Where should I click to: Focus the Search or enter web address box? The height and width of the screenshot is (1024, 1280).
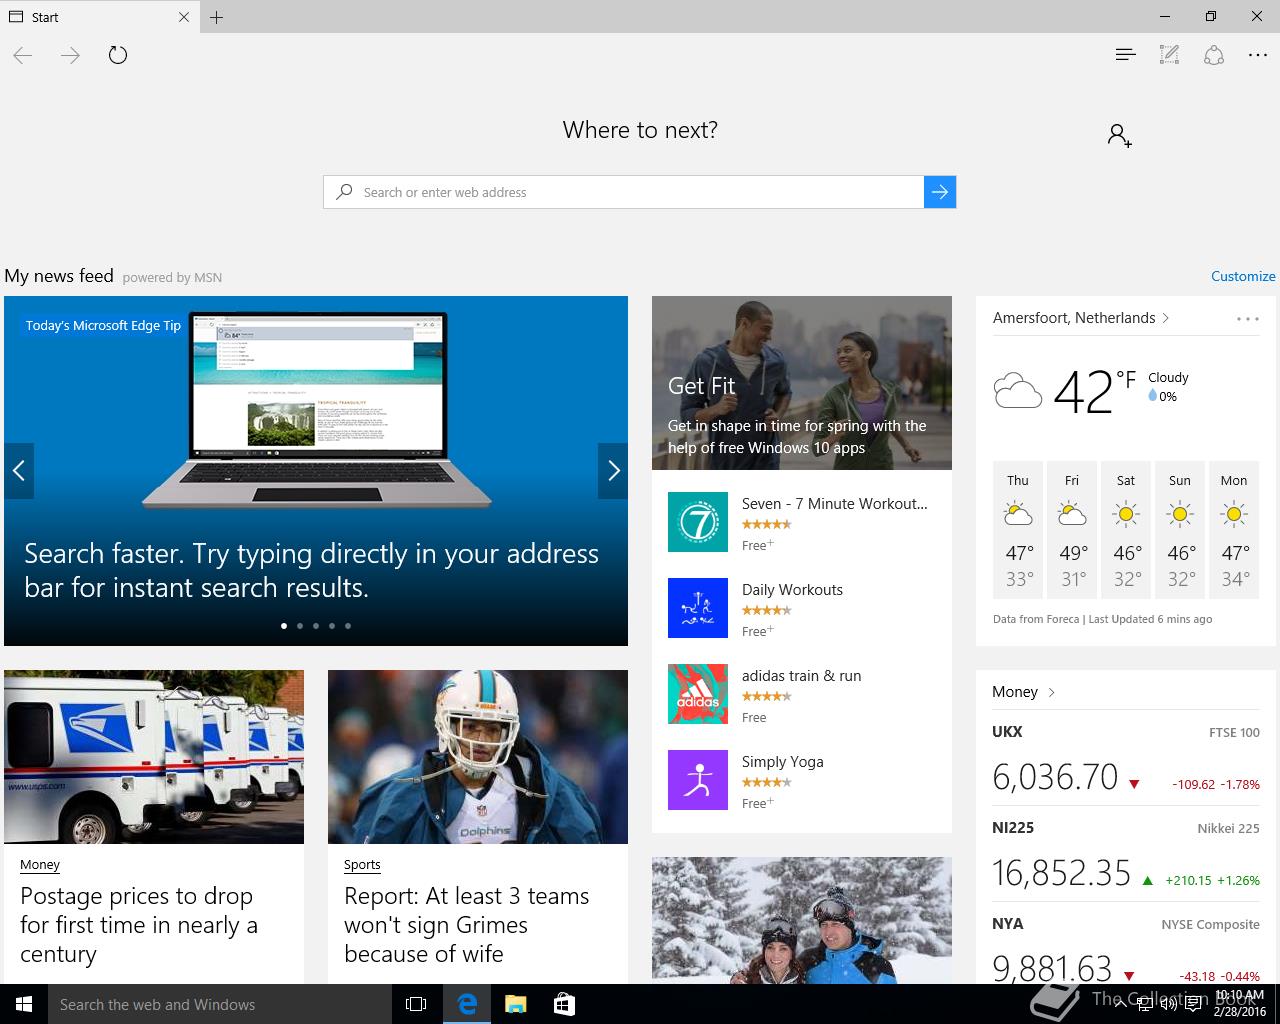[x=623, y=192]
